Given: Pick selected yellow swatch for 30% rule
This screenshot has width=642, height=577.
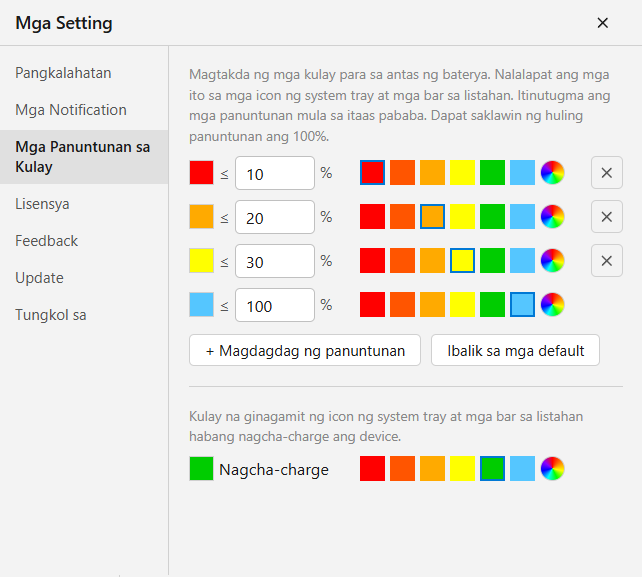Looking at the screenshot, I should click(462, 260).
